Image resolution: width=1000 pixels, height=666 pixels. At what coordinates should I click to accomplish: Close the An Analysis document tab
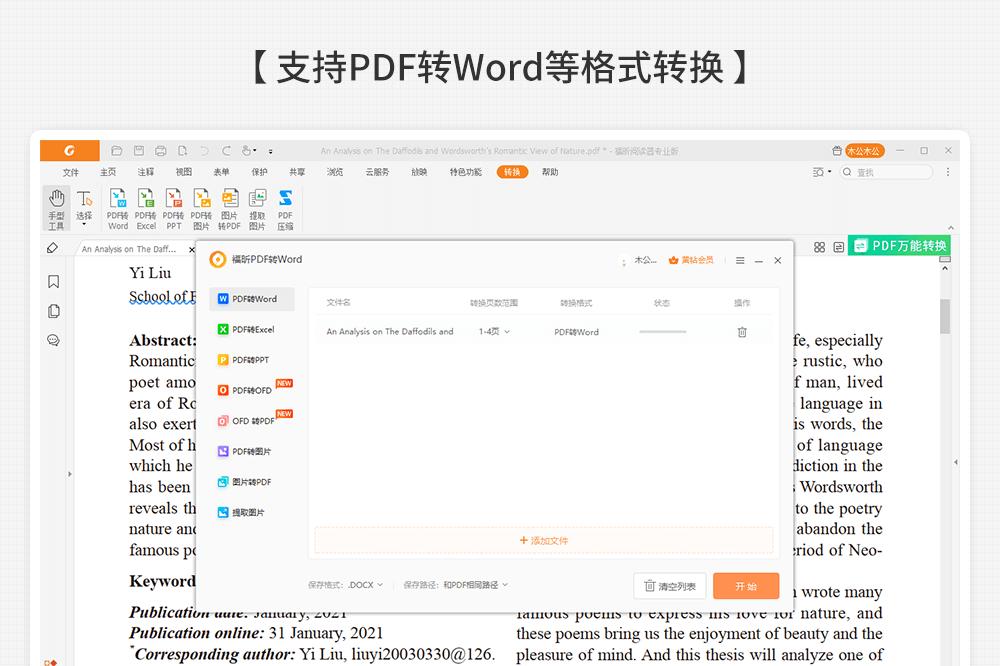(191, 249)
